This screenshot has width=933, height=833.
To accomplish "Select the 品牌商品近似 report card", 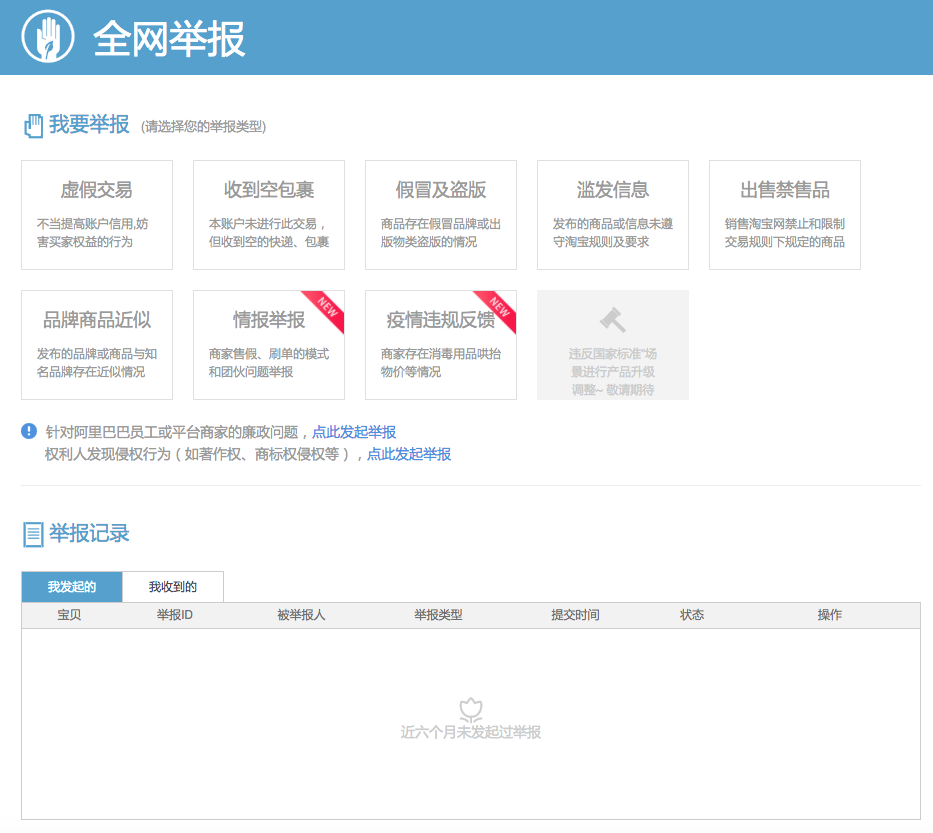I will tap(97, 345).
